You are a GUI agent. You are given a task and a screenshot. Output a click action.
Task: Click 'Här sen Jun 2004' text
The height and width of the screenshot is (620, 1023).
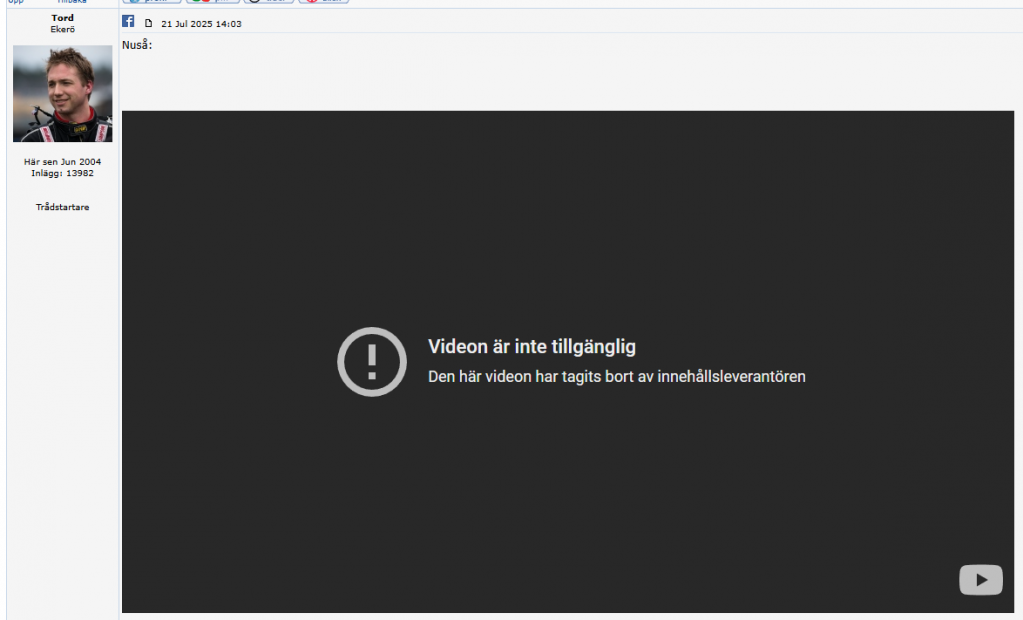tap(63, 161)
